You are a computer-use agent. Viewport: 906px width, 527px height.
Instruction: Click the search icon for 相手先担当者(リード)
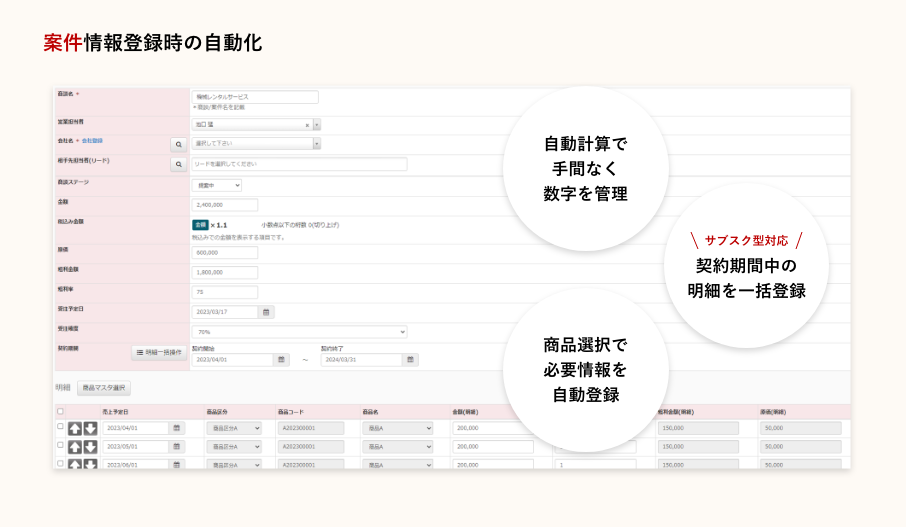(178, 164)
